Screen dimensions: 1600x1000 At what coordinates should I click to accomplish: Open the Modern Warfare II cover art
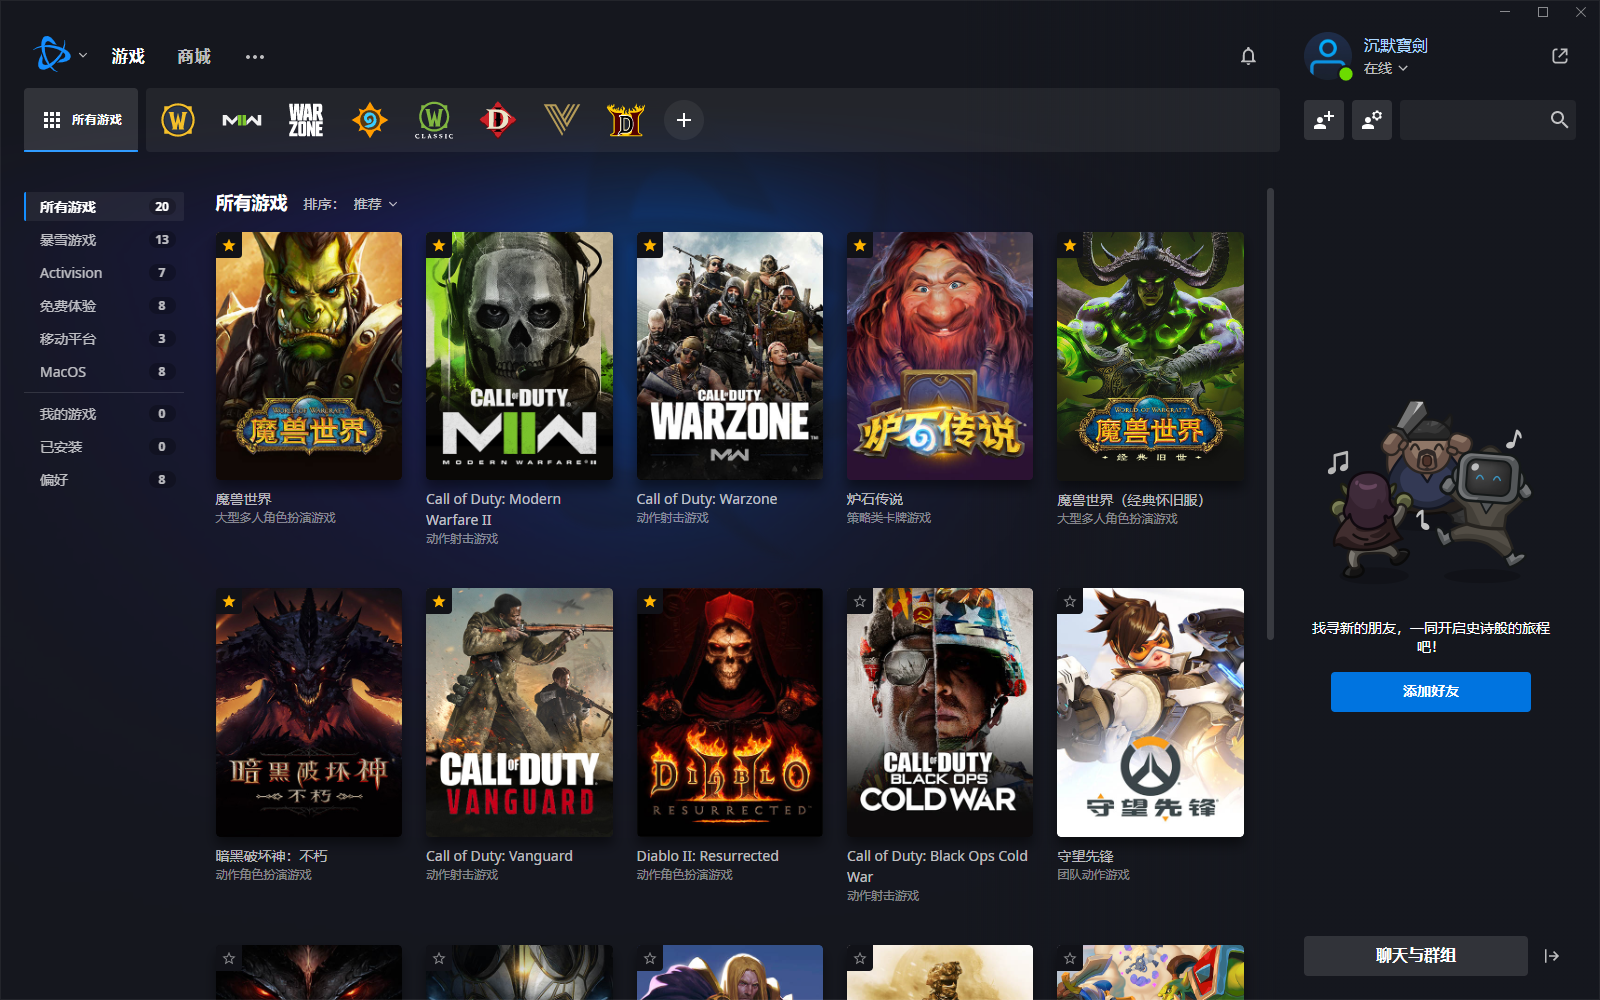[519, 356]
